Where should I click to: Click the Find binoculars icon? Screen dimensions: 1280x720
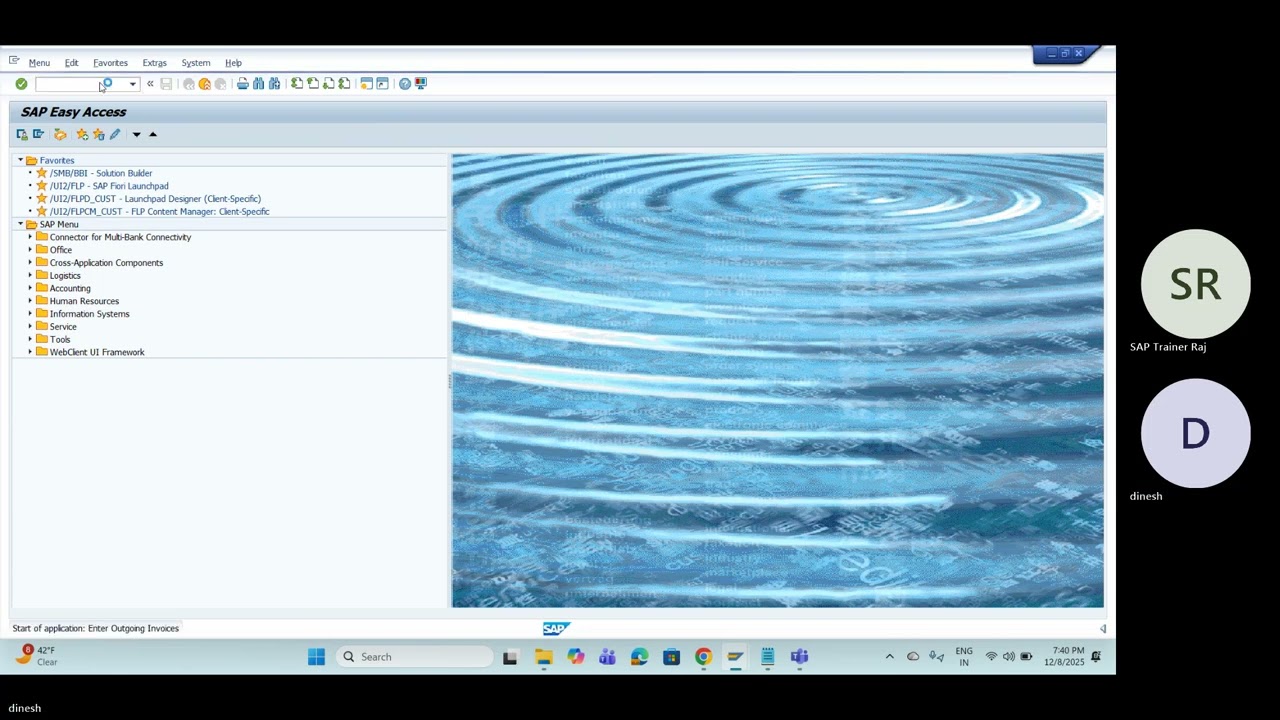[x=258, y=84]
